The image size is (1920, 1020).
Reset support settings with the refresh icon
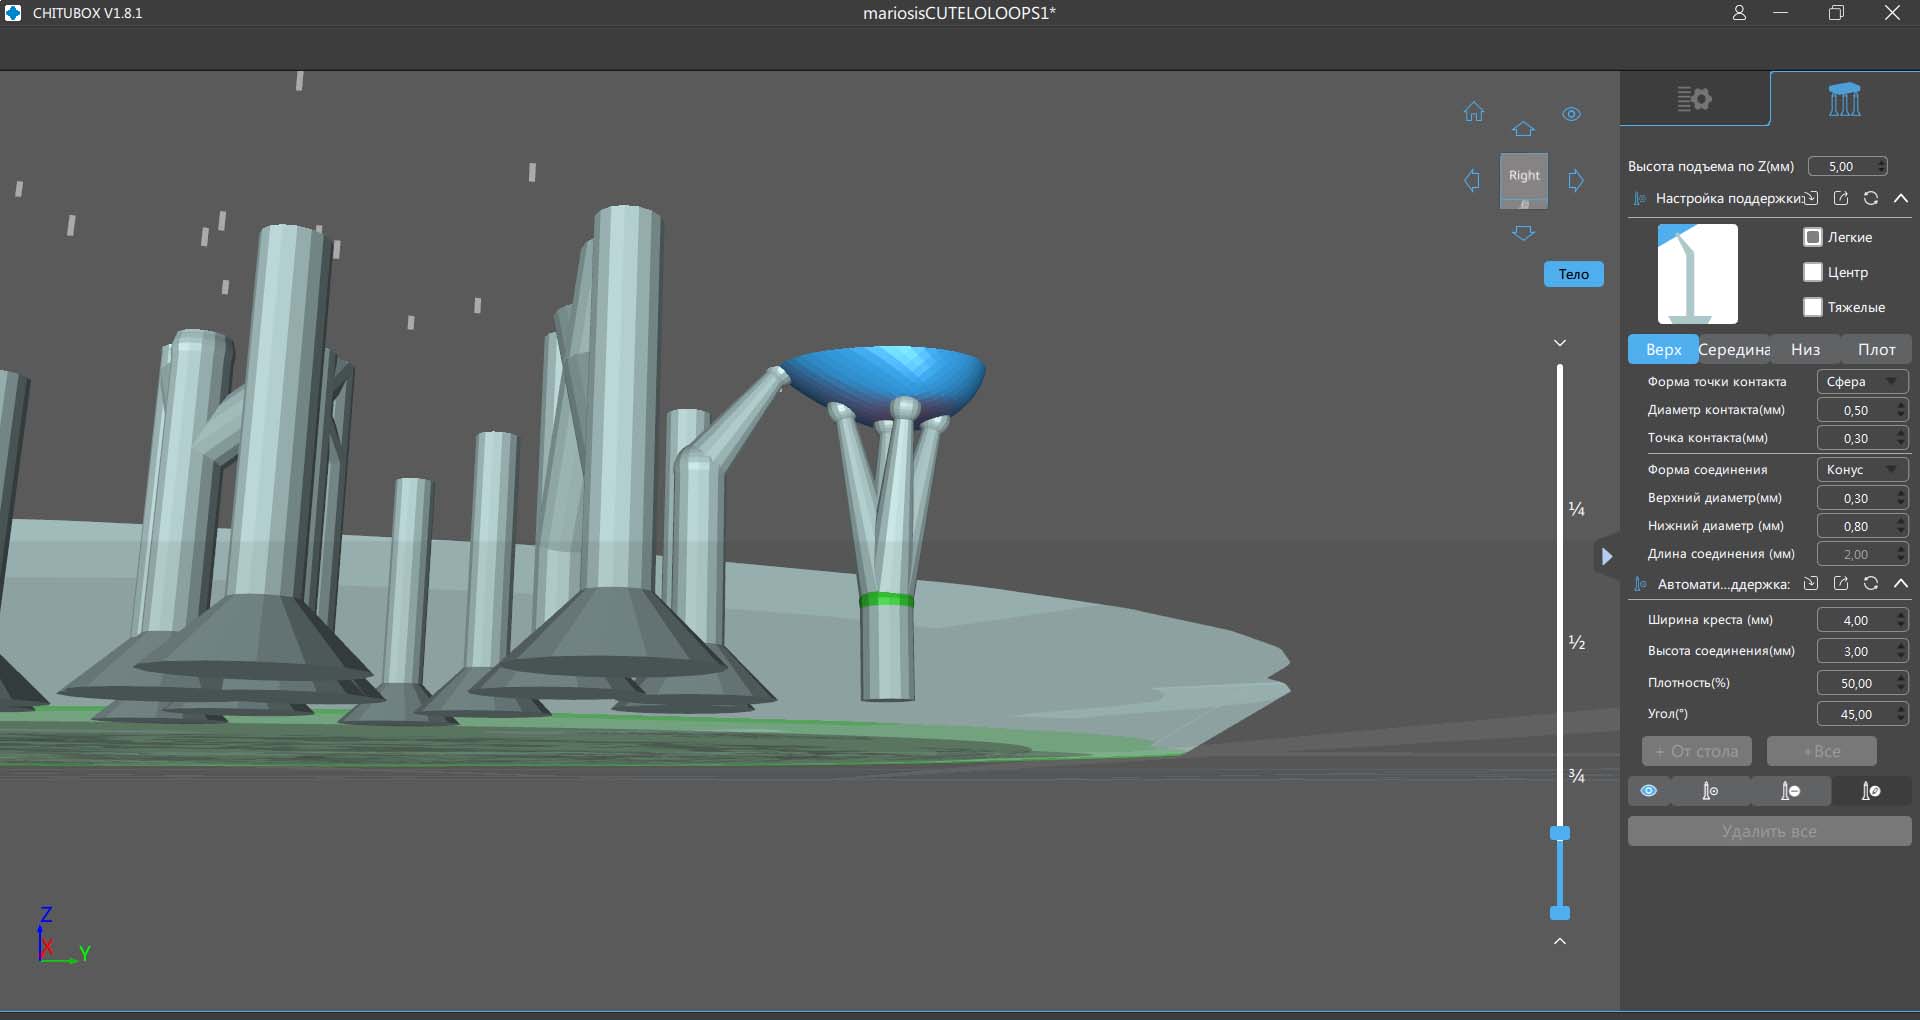(1871, 198)
